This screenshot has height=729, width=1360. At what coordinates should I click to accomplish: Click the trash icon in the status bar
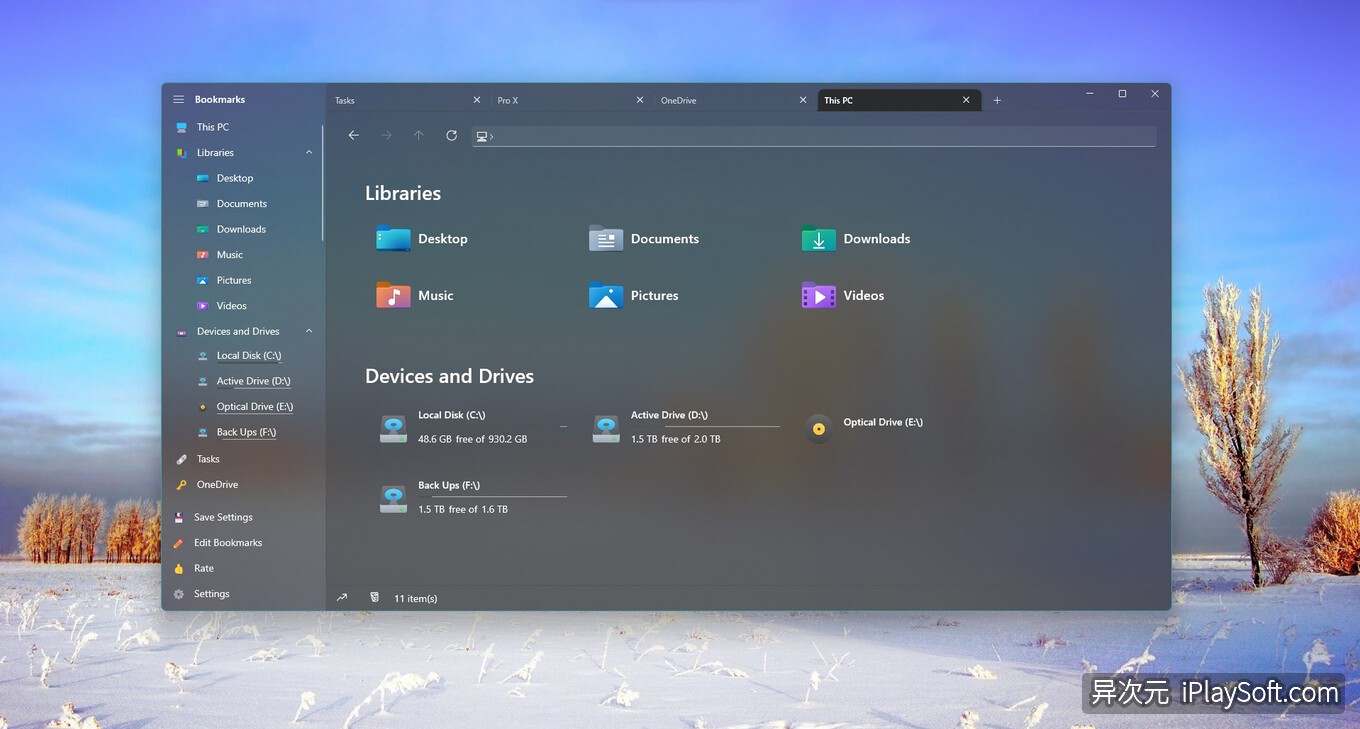tap(374, 596)
